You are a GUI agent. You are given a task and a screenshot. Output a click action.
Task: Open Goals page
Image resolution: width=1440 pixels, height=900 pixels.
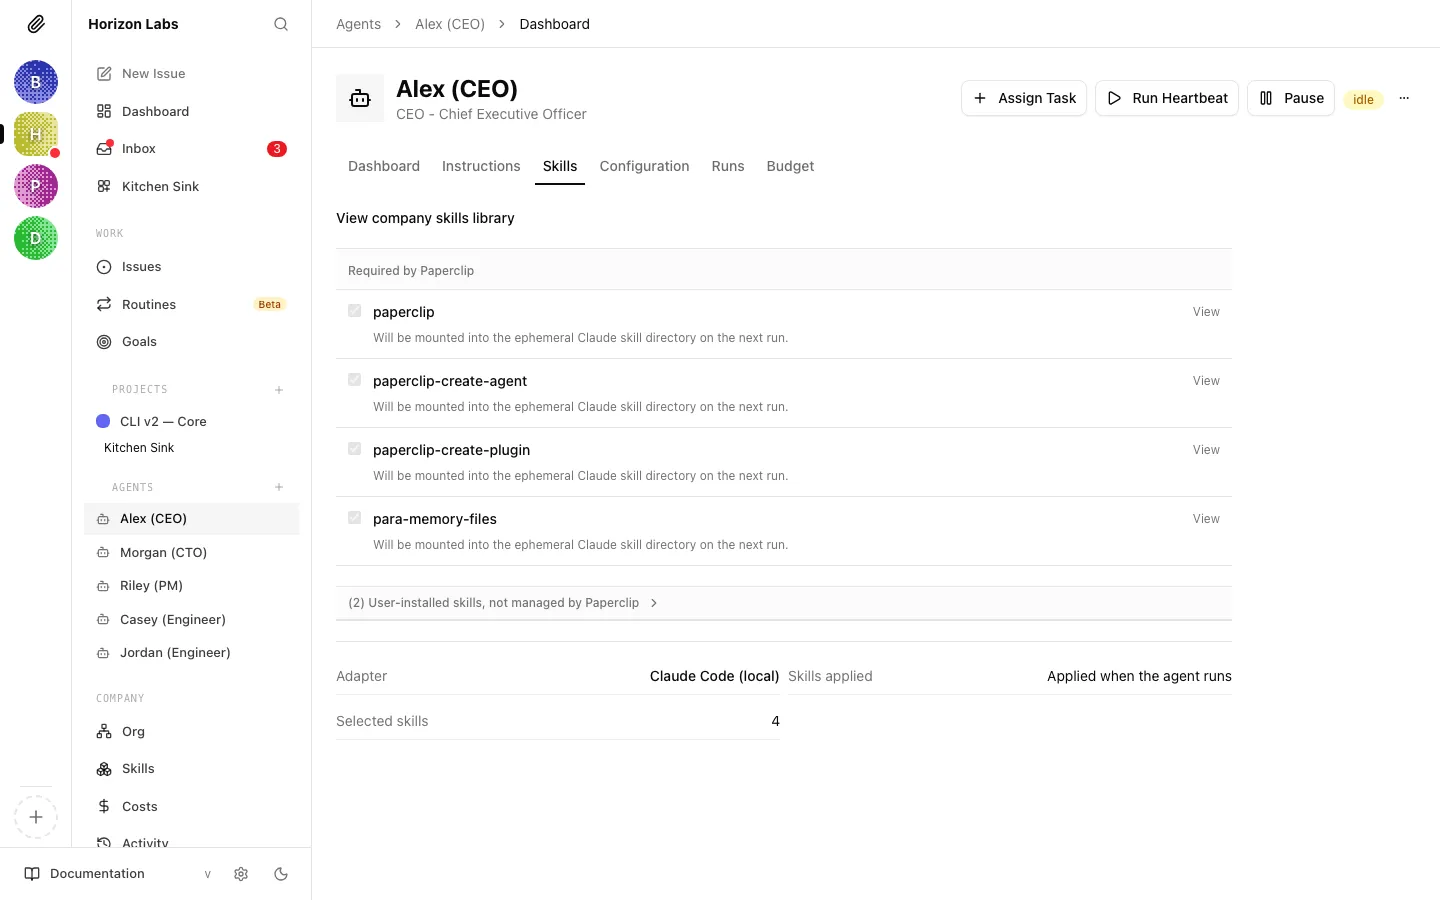192,342
